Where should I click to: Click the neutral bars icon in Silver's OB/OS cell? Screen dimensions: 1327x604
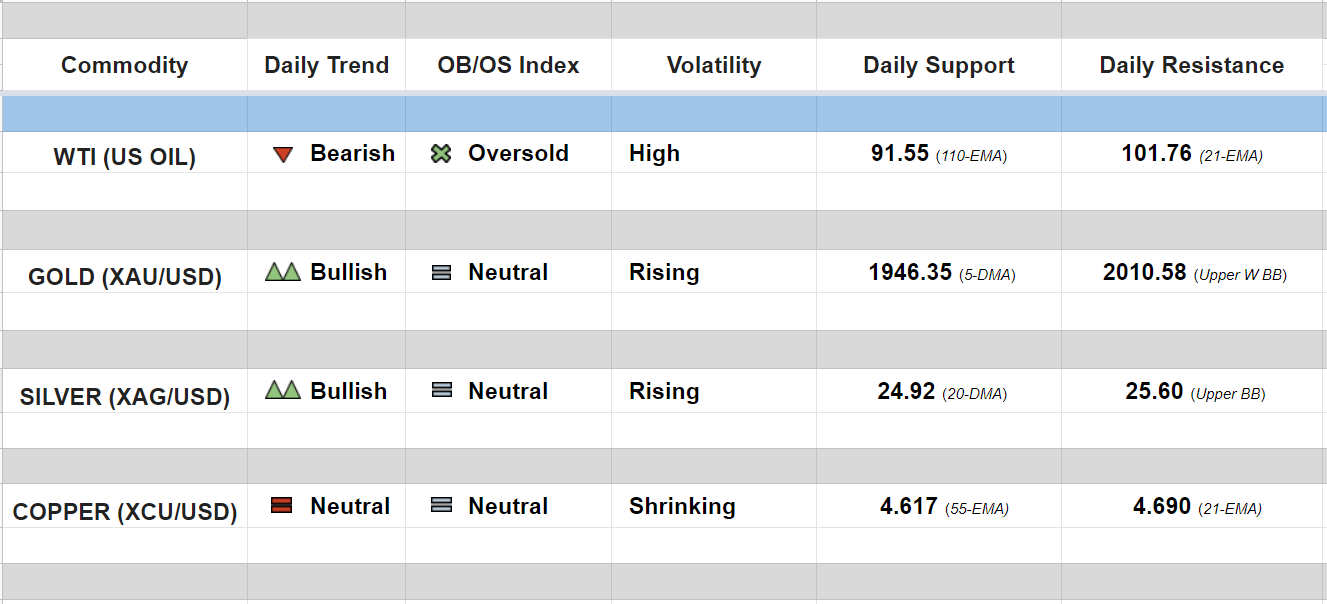[441, 392]
